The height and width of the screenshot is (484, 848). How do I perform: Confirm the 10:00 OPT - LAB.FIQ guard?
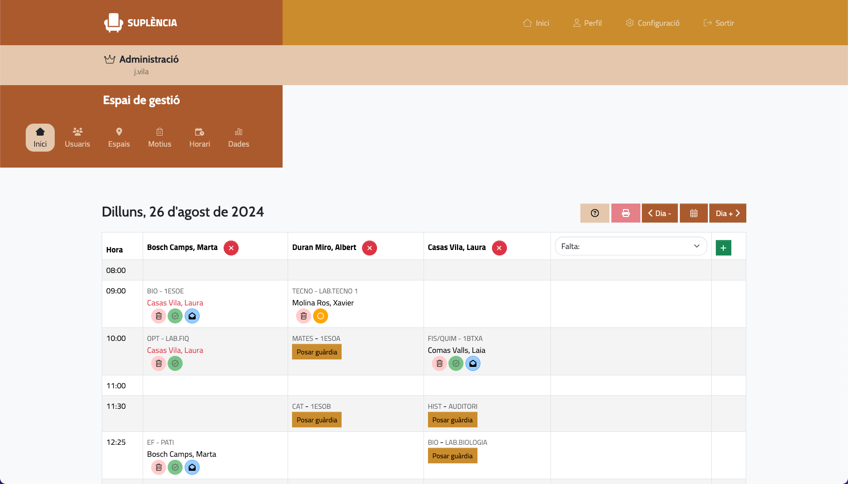pos(175,363)
